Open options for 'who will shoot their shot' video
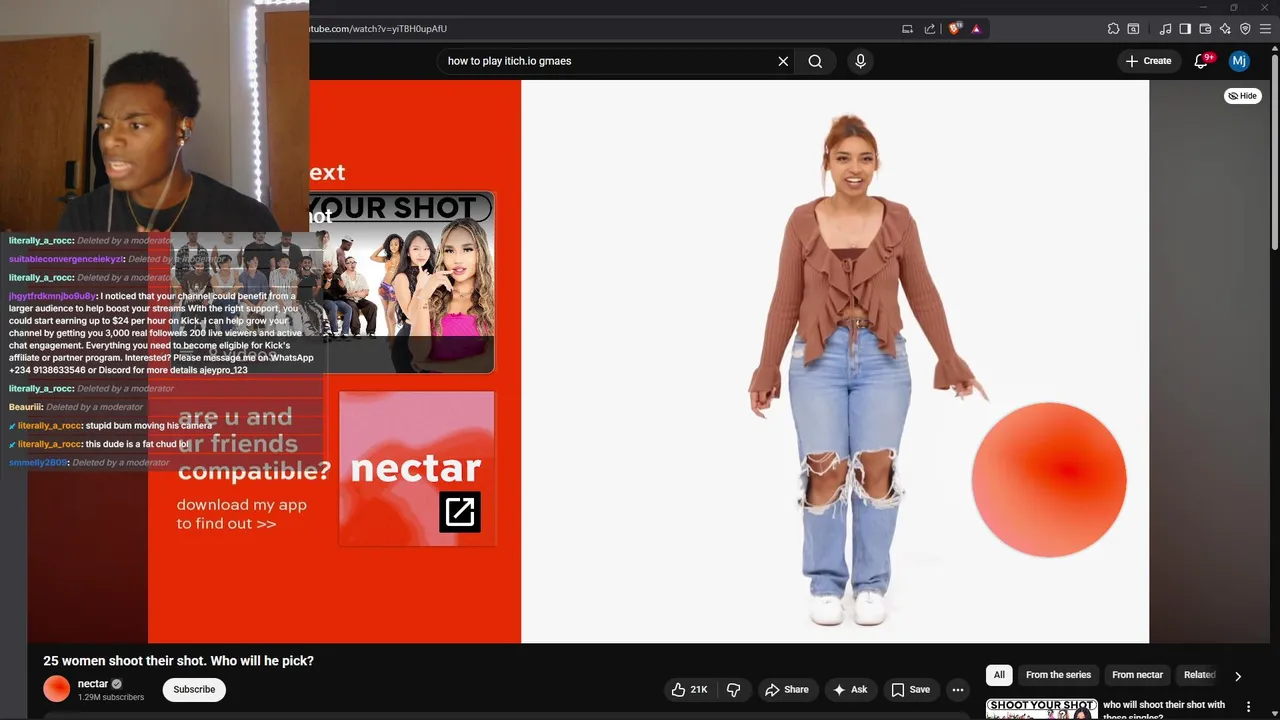The height and width of the screenshot is (720, 1280). pos(1247,707)
